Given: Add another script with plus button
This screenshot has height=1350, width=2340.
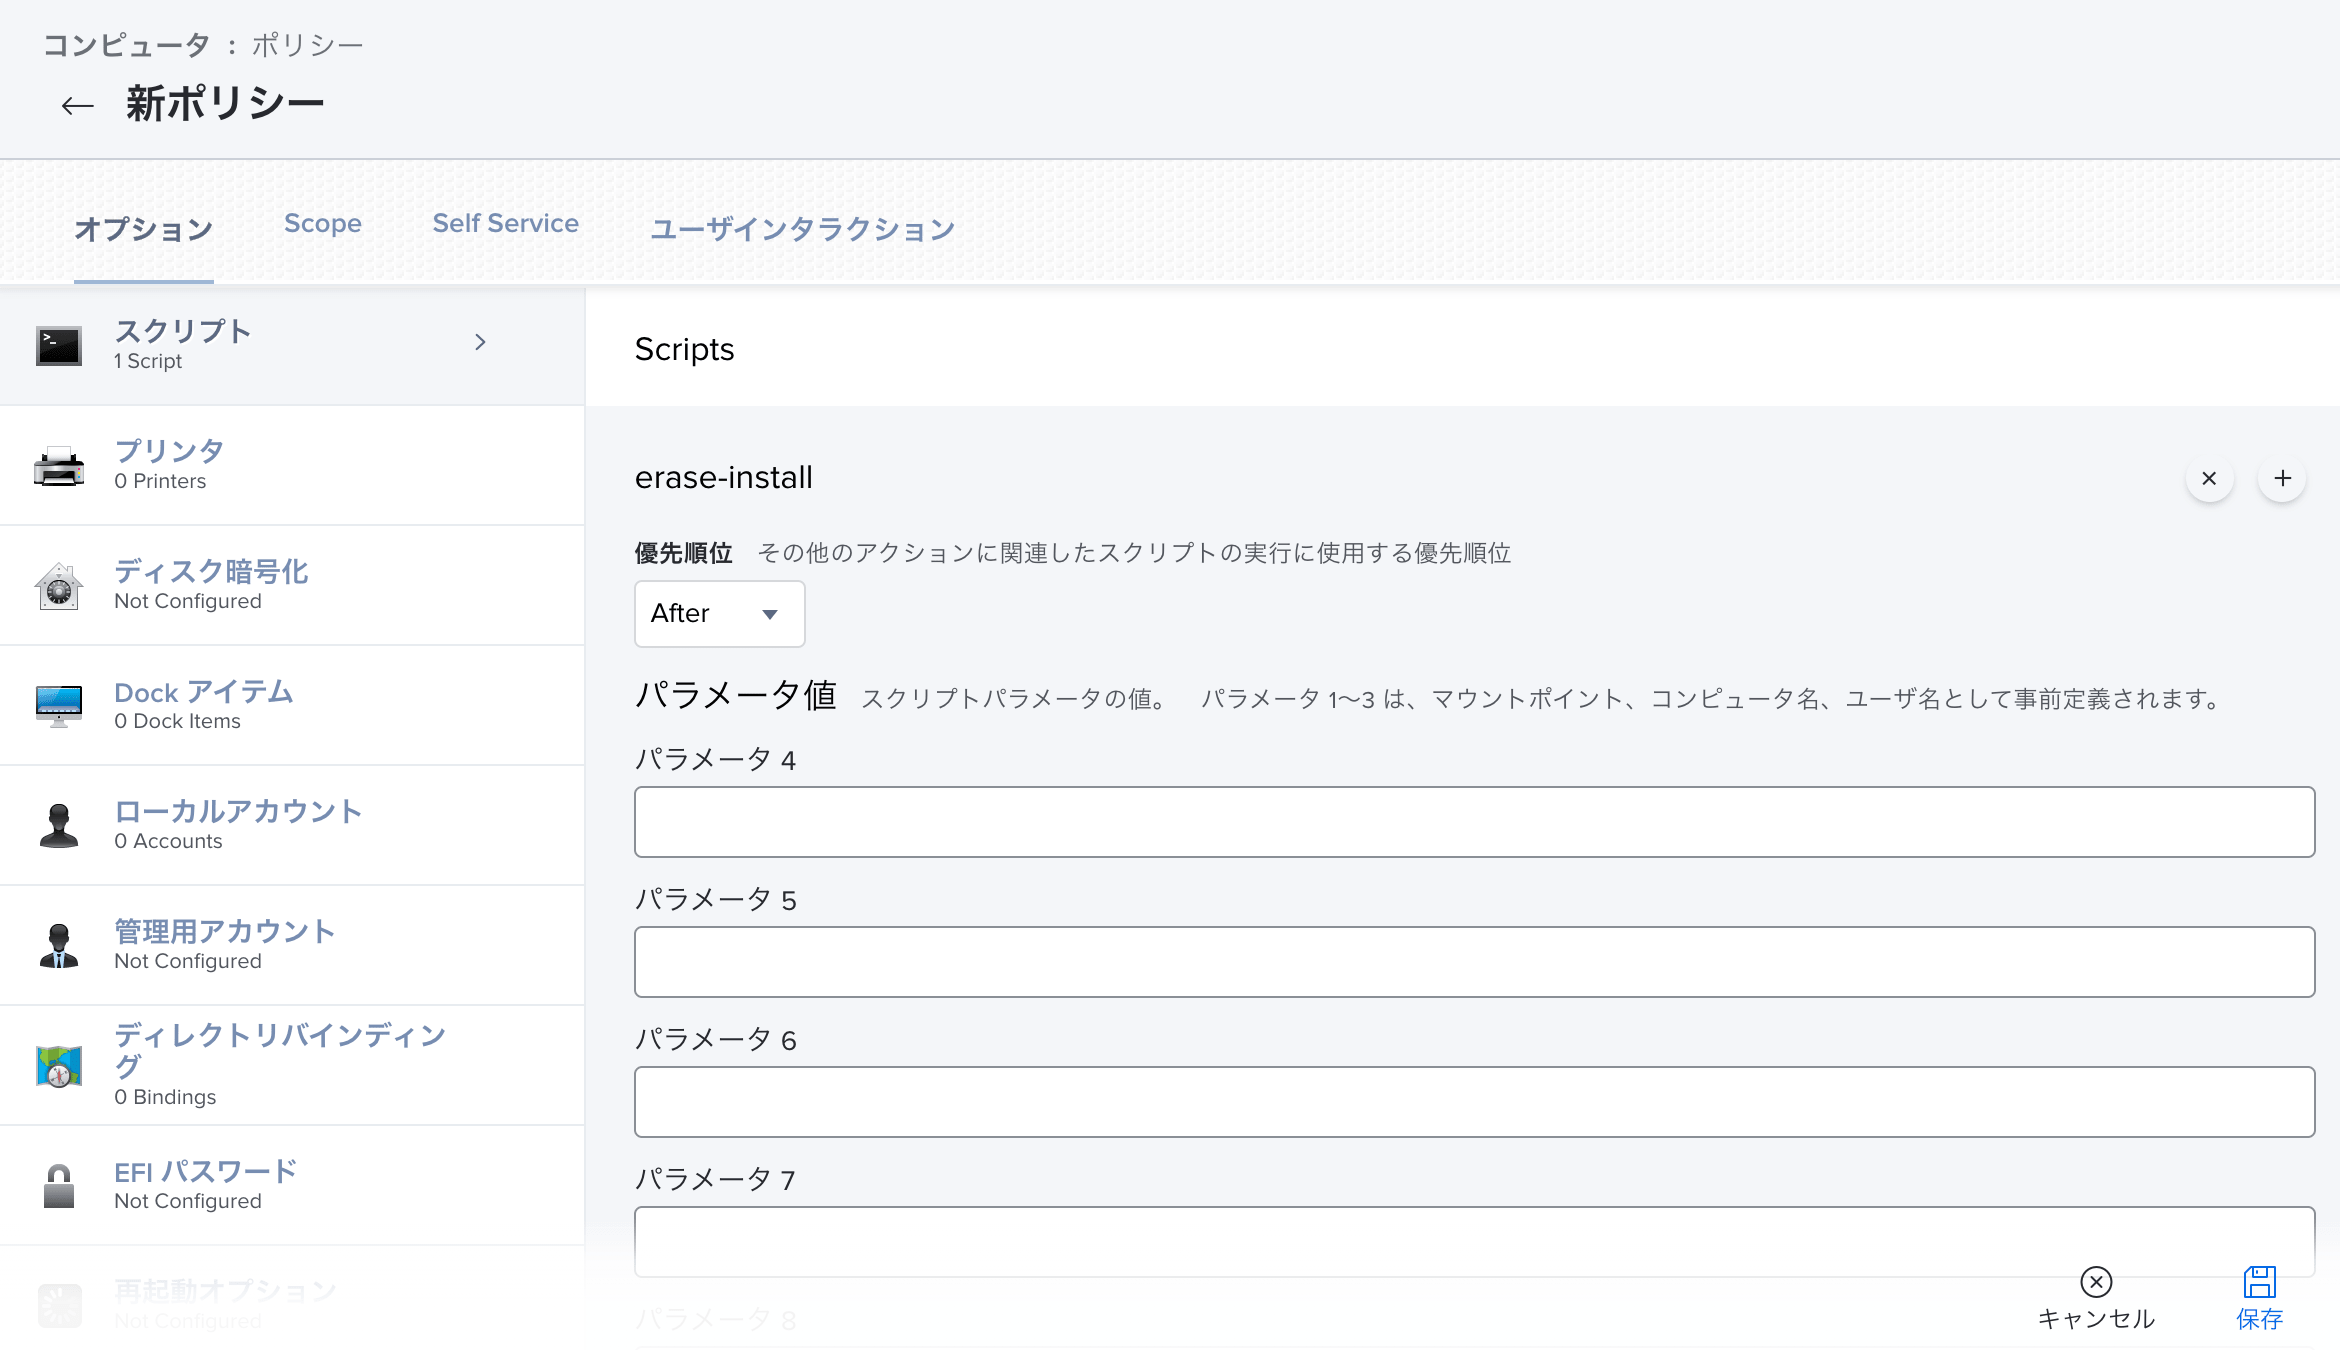Looking at the screenshot, I should pos(2282,479).
